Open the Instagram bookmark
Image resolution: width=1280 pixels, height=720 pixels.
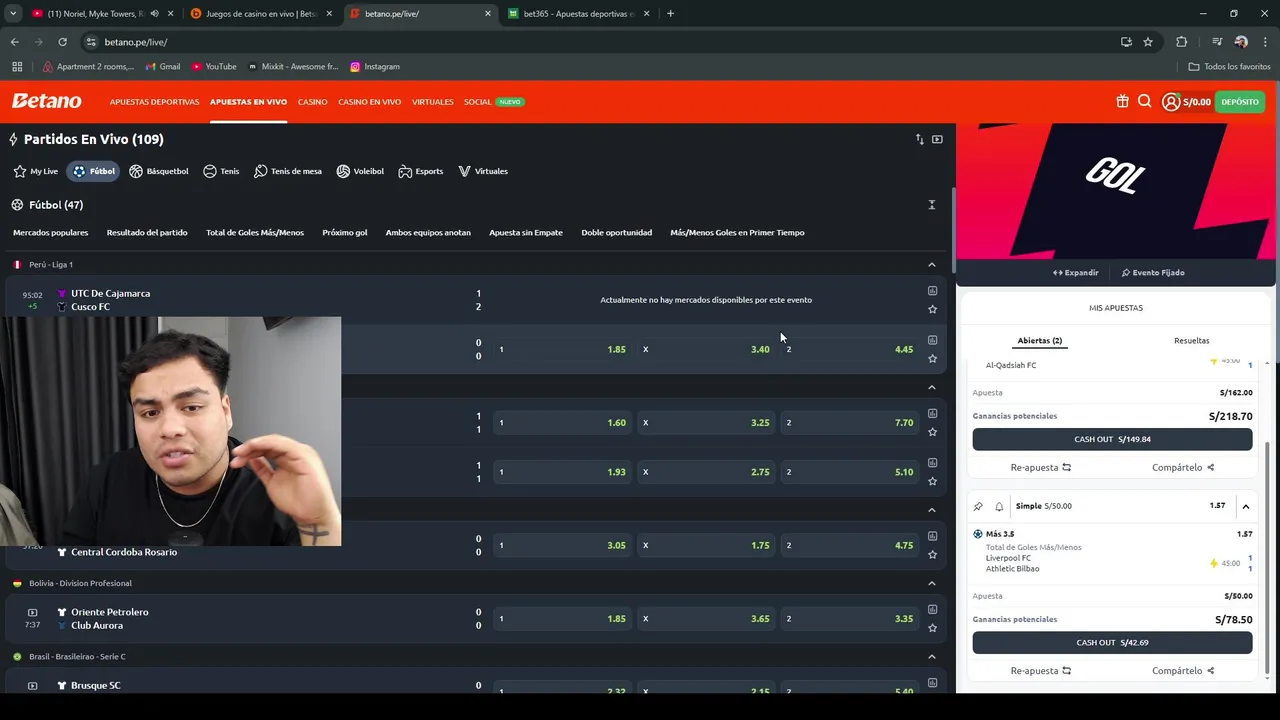(375, 67)
